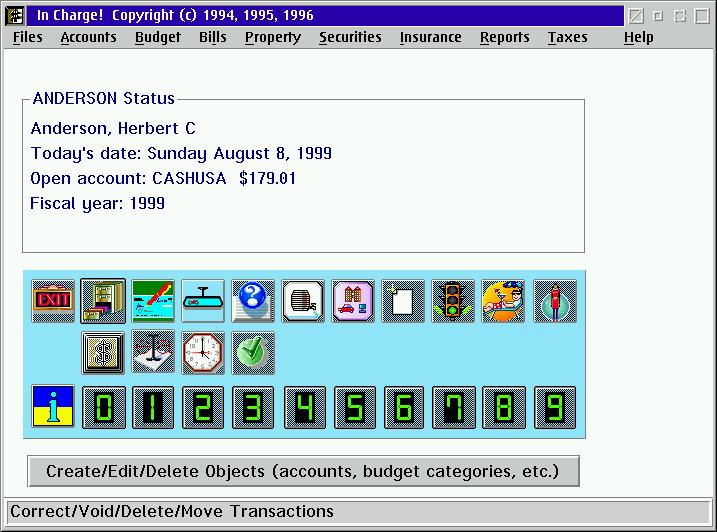Screen dimensions: 717x532
Task: Open the Insurance menu
Action: click(x=430, y=37)
